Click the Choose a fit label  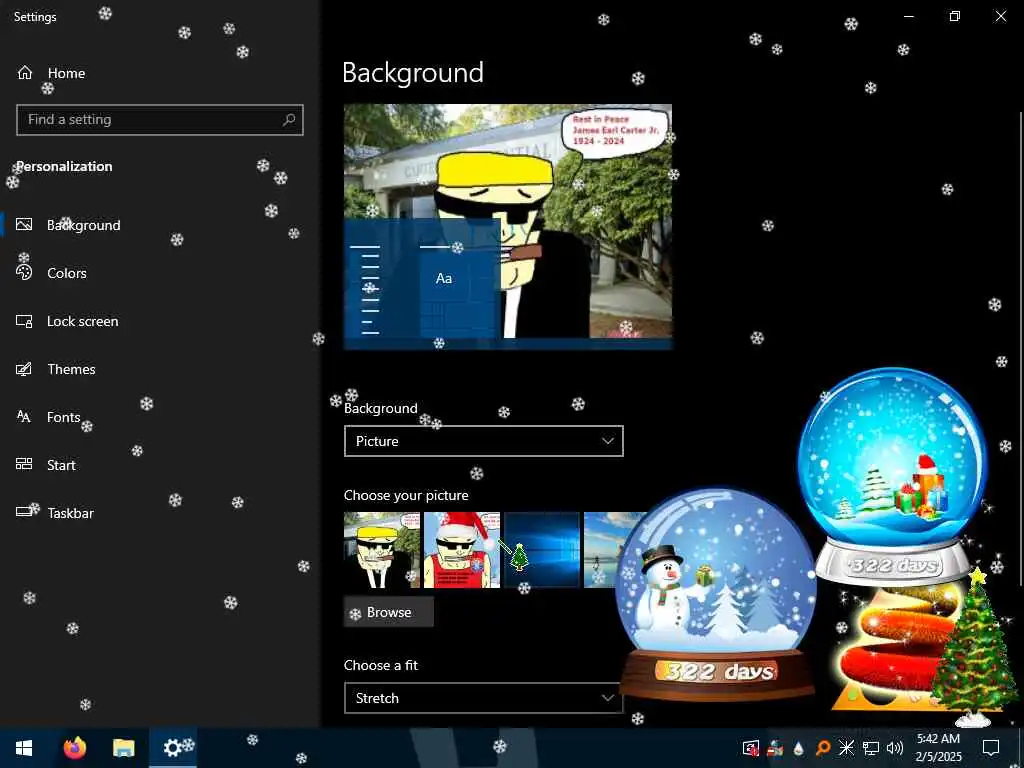click(381, 665)
